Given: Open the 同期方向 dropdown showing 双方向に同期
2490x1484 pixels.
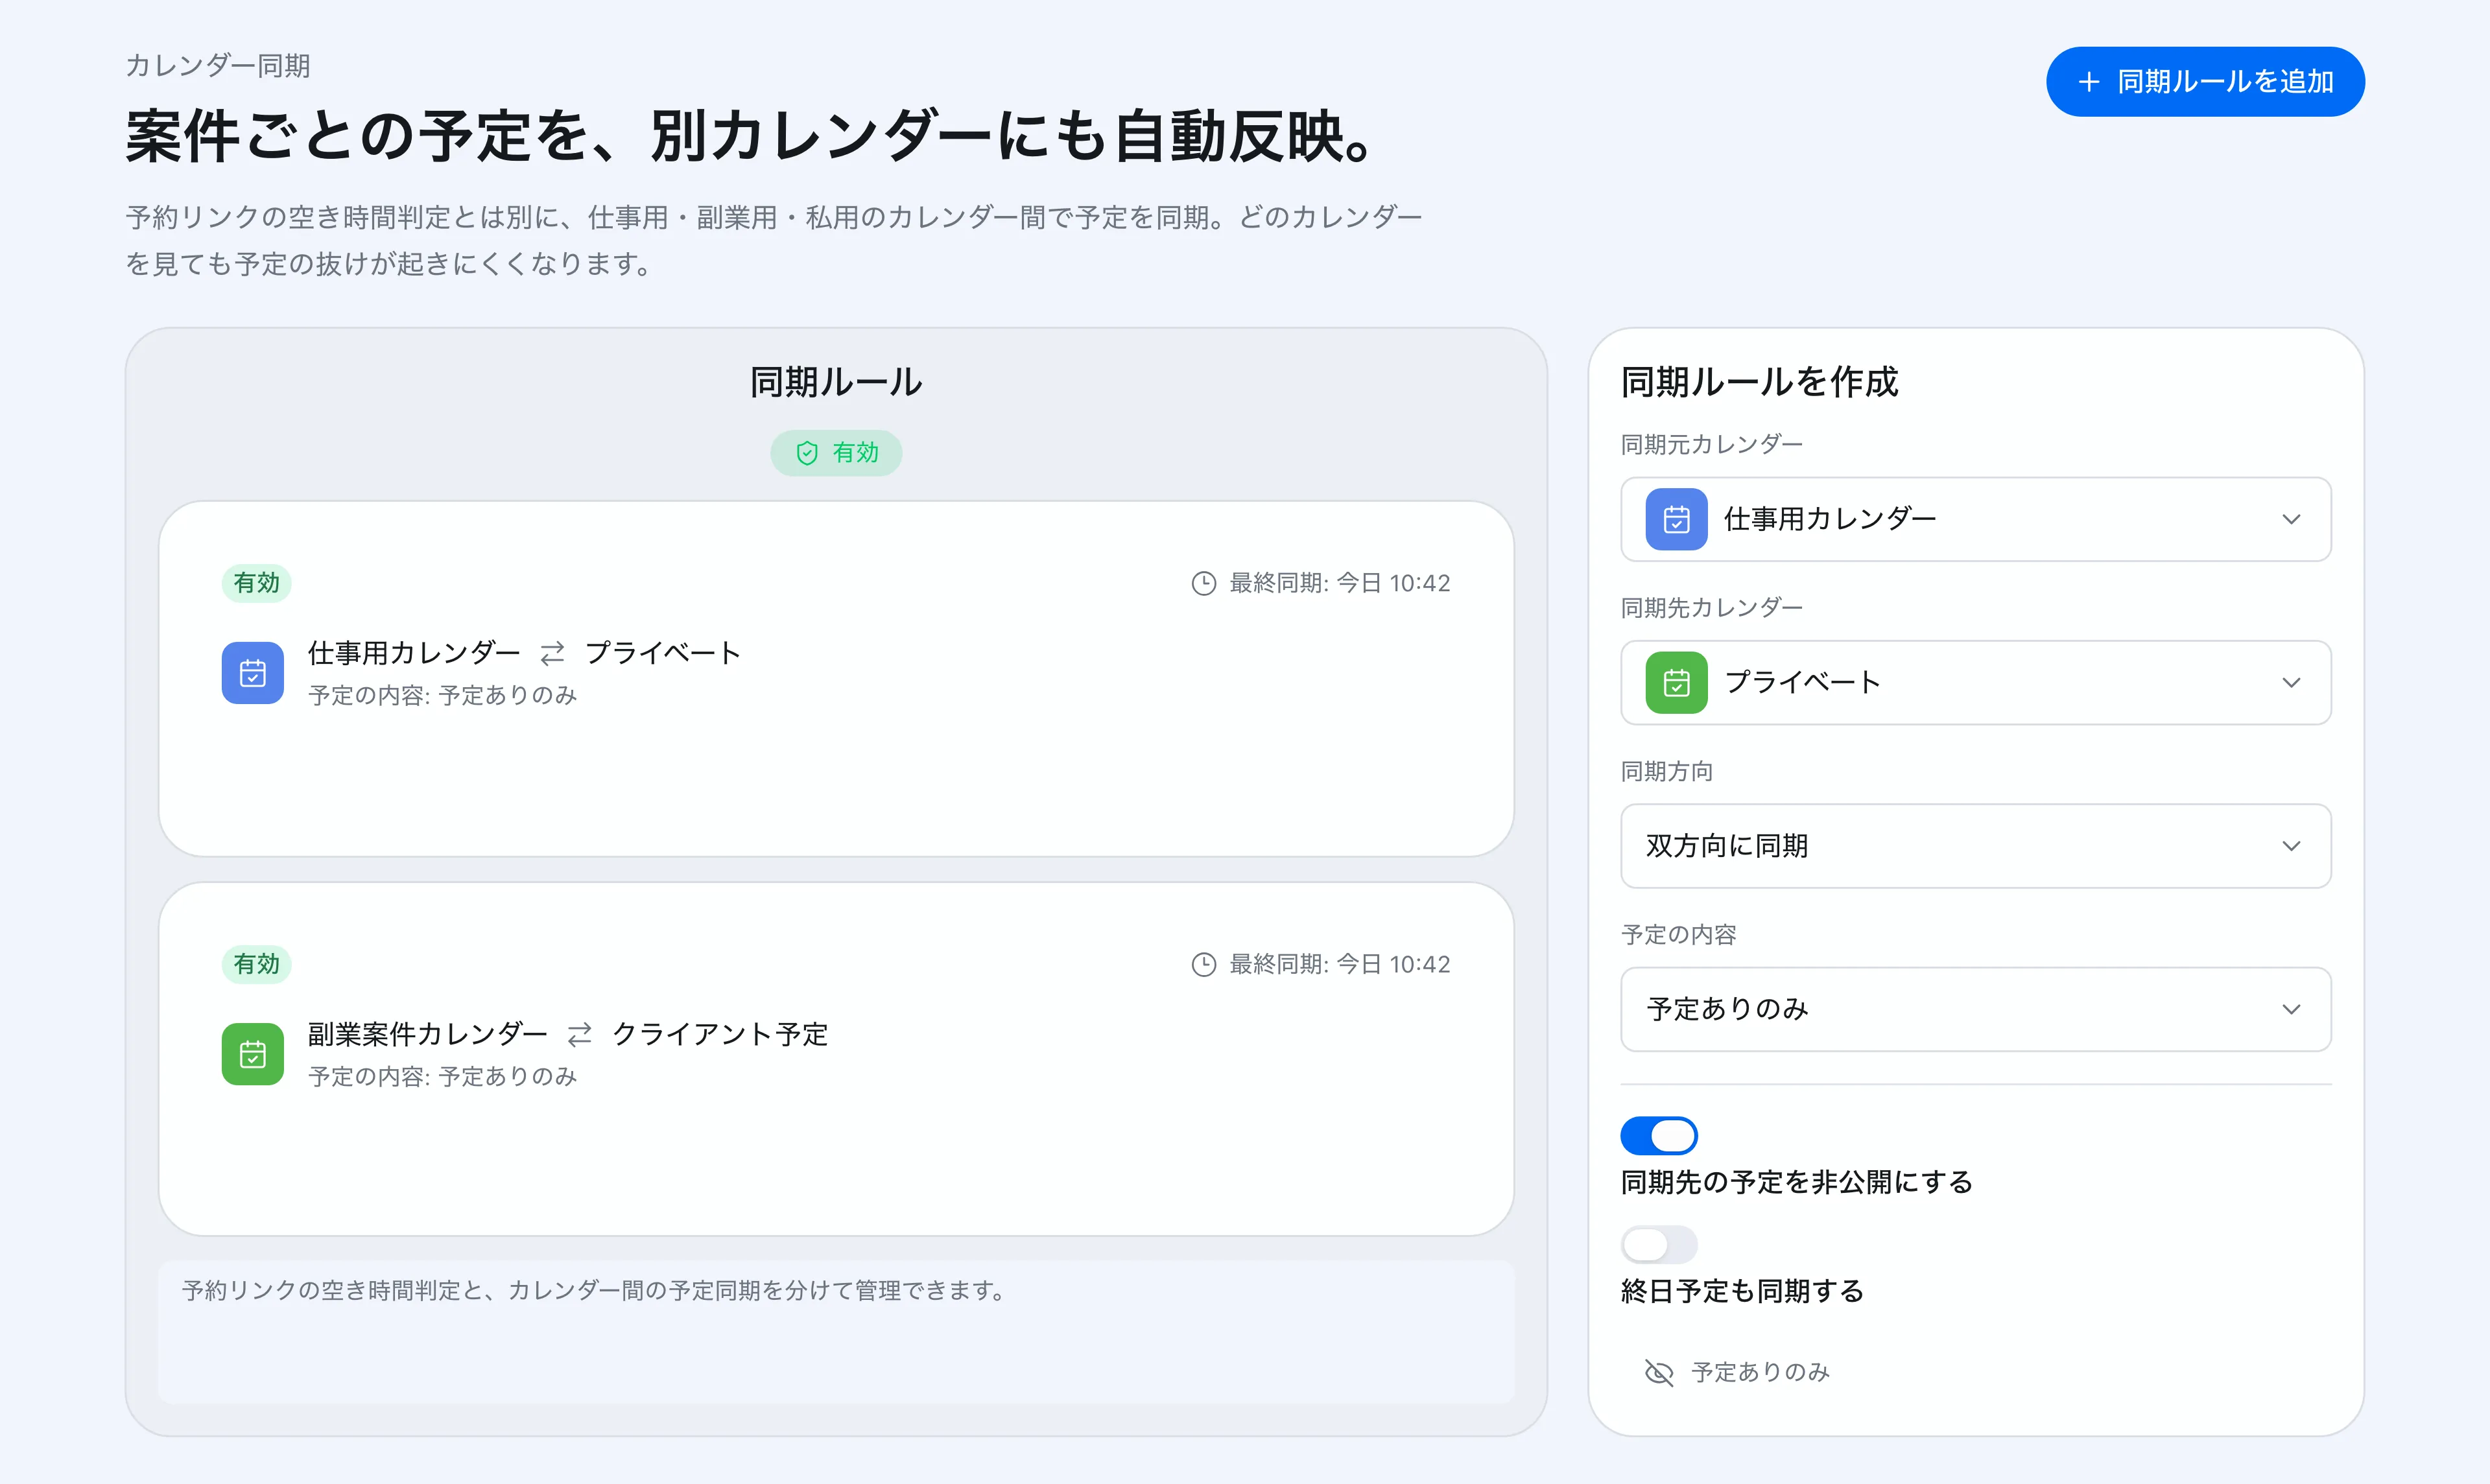Looking at the screenshot, I should coord(1975,846).
